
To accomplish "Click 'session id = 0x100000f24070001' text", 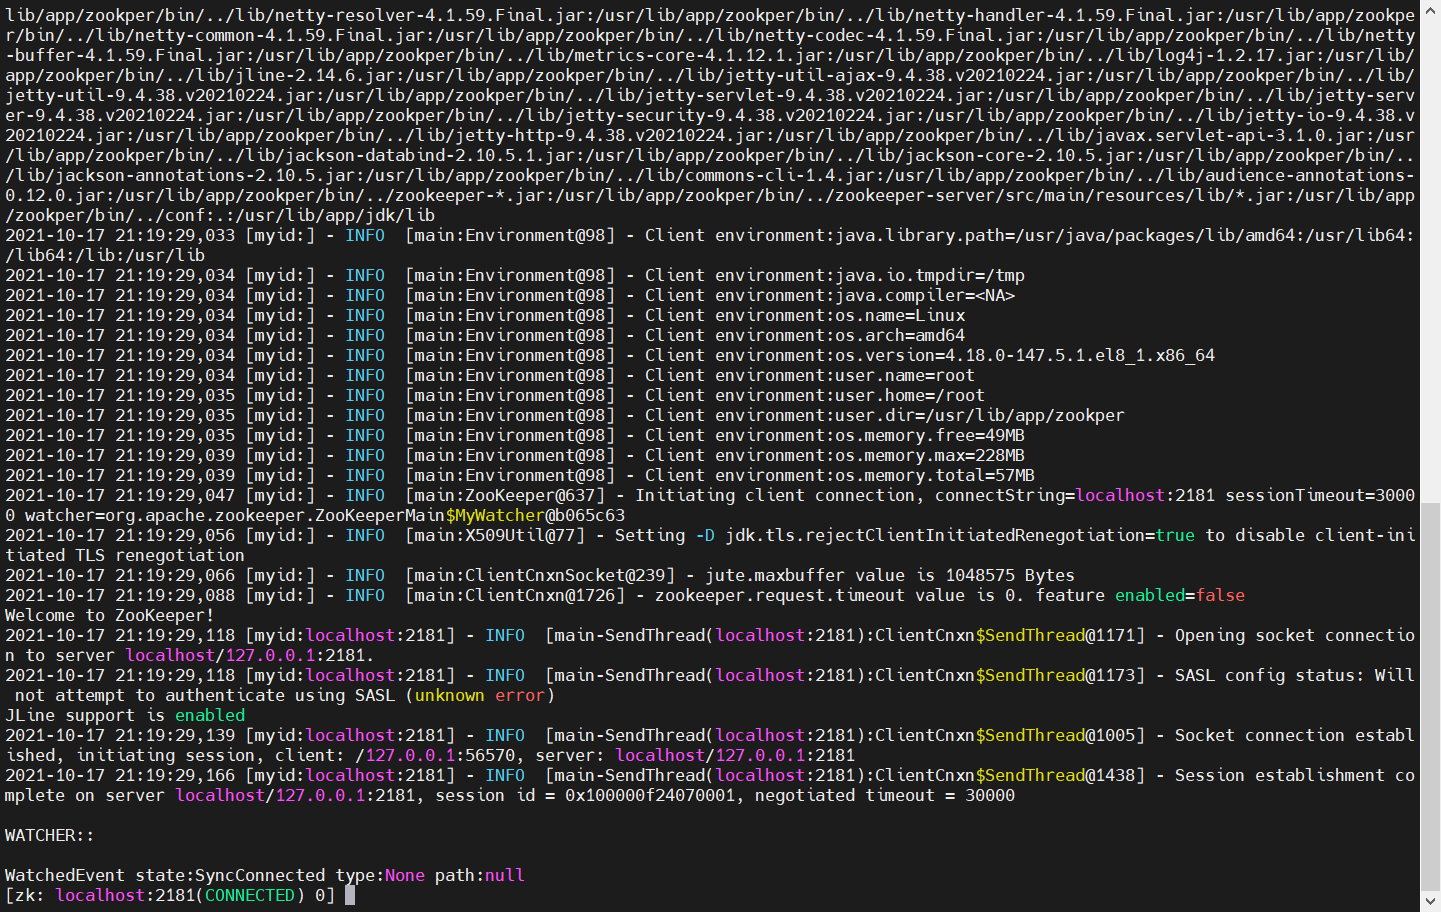I will 585,795.
